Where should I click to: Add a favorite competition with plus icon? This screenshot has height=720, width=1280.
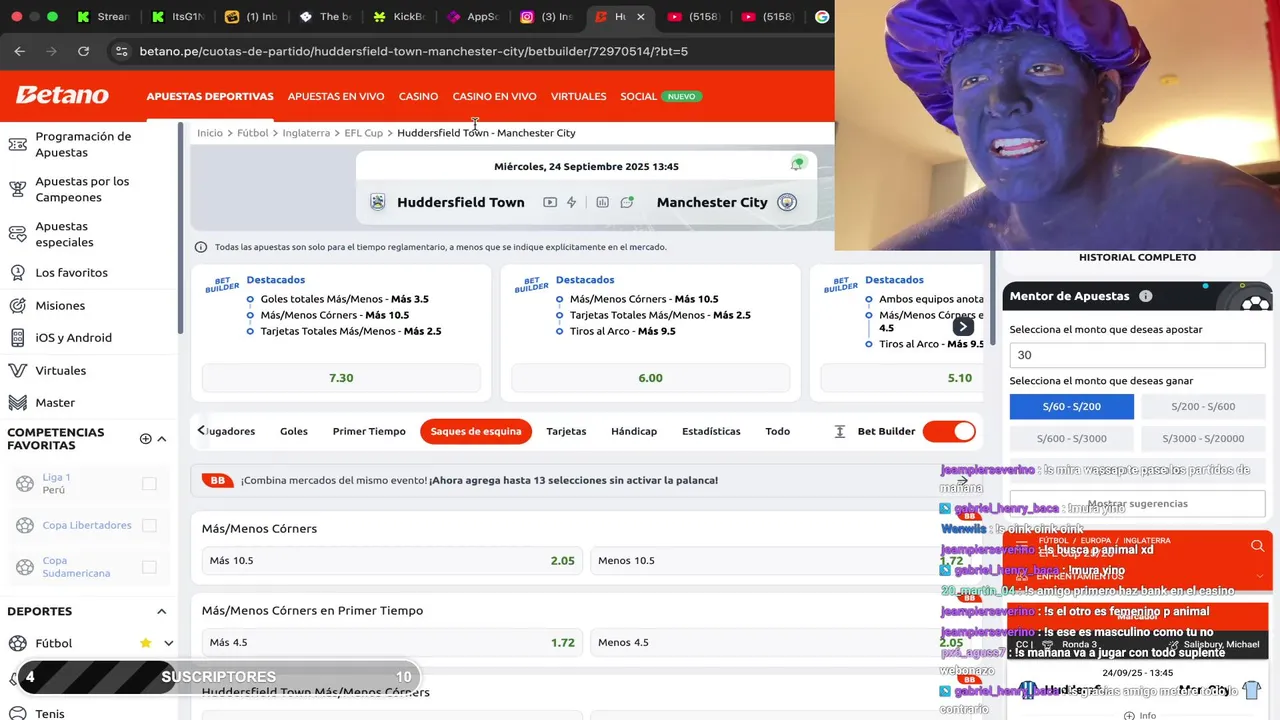point(145,439)
